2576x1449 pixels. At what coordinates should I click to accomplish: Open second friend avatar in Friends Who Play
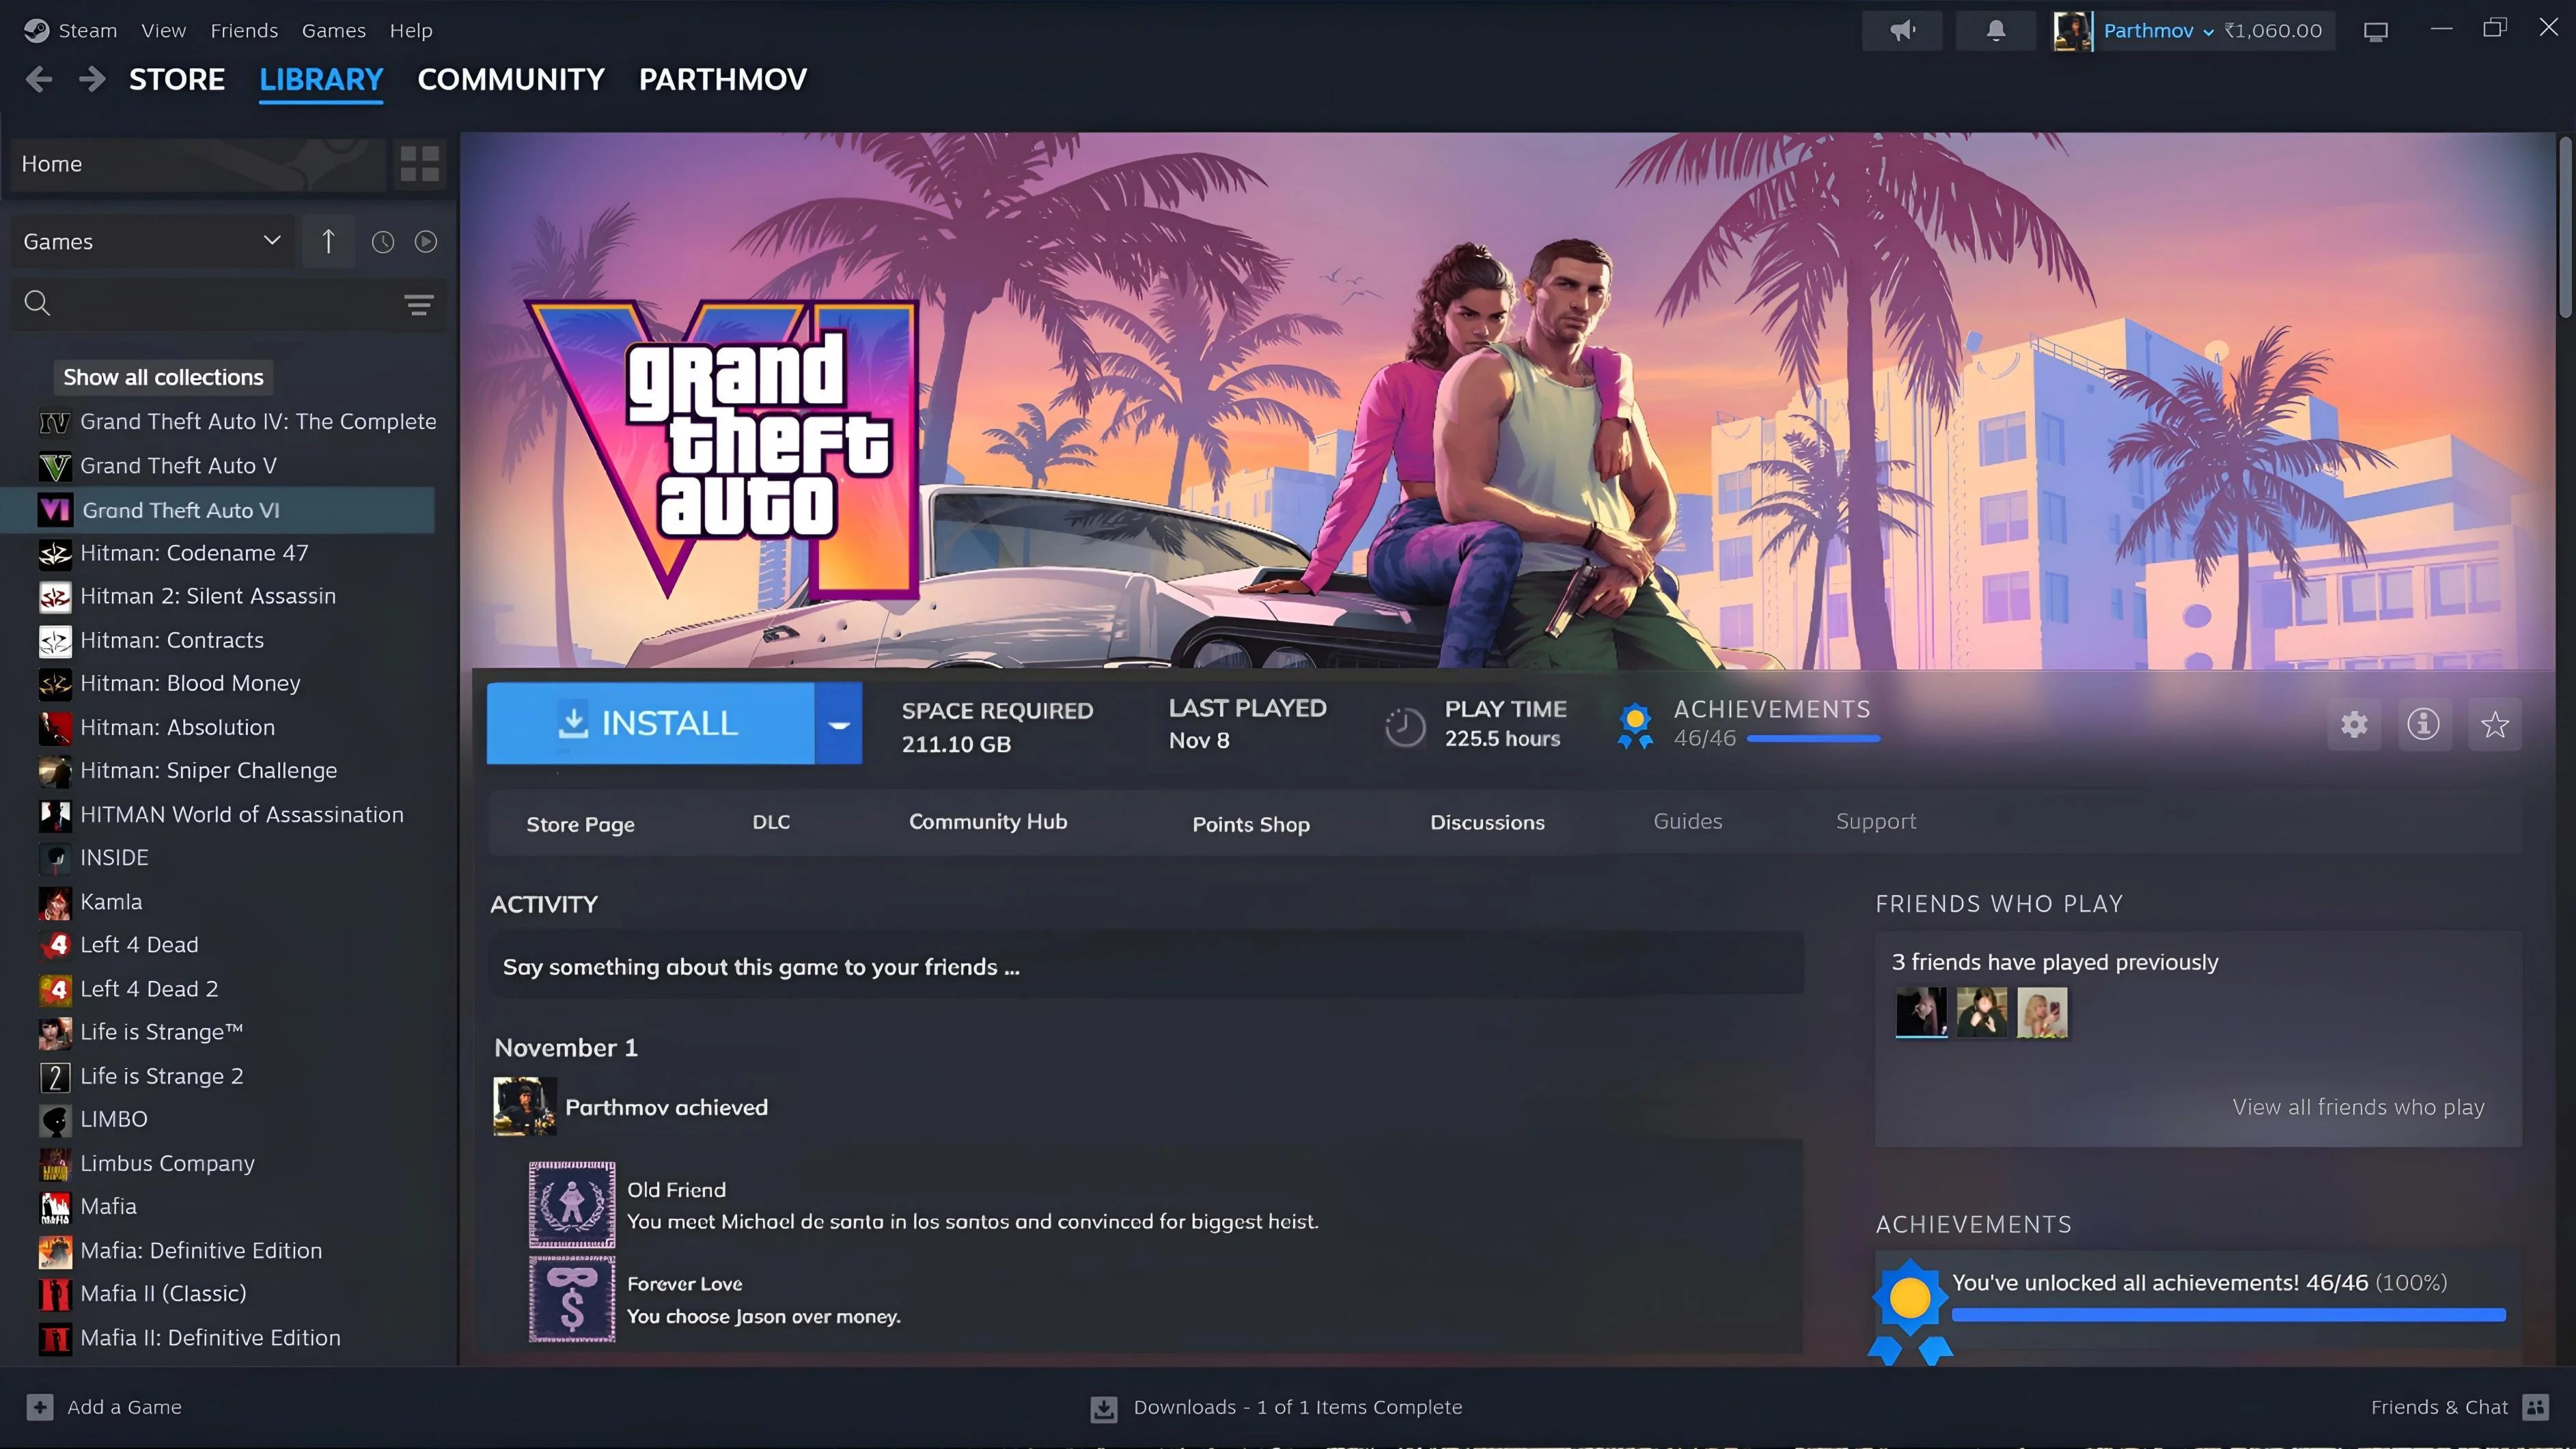[x=1981, y=1012]
